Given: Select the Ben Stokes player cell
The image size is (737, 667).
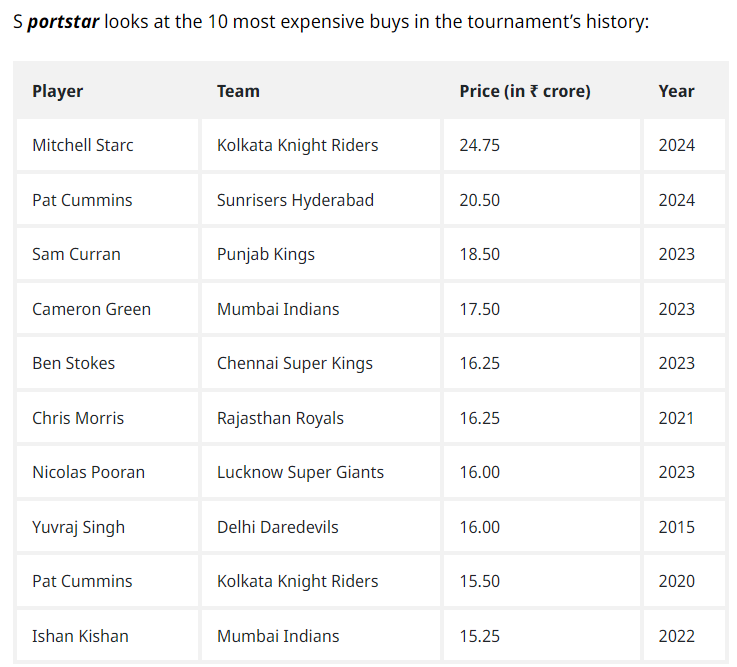Looking at the screenshot, I should 73,363.
